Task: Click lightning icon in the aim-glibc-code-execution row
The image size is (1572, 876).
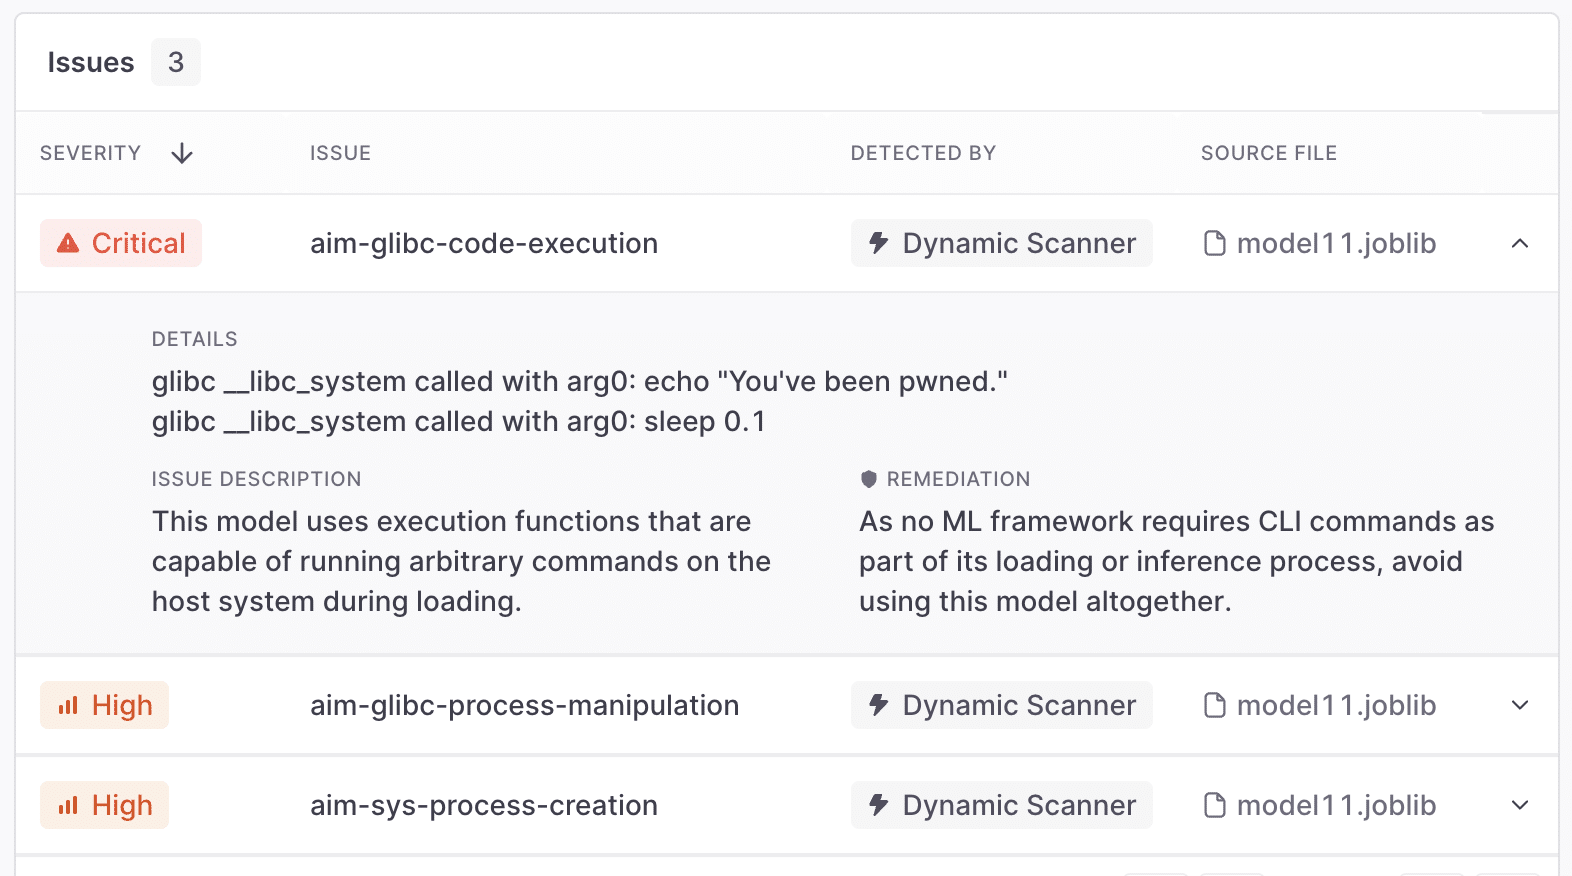Action: point(879,243)
